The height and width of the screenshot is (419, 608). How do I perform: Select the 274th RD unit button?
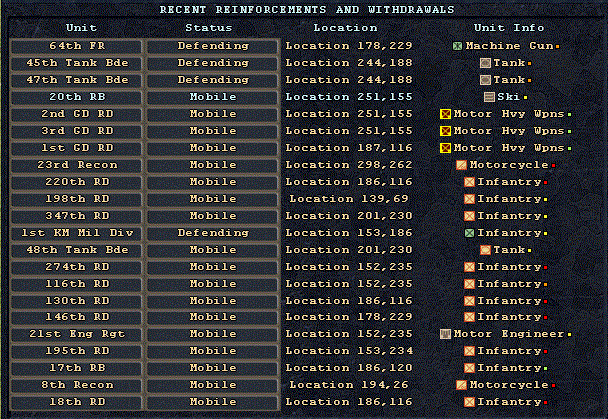[76, 267]
